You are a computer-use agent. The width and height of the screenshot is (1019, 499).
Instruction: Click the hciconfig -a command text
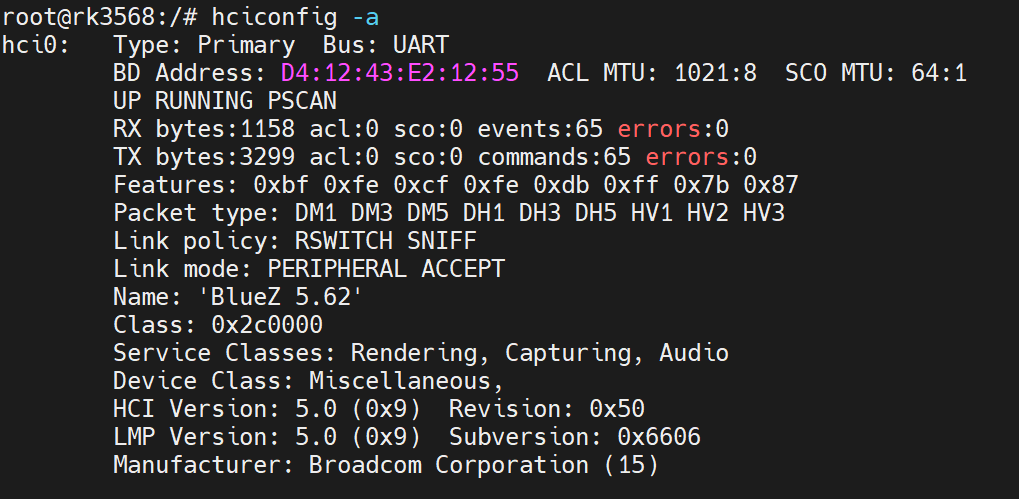(x=296, y=16)
